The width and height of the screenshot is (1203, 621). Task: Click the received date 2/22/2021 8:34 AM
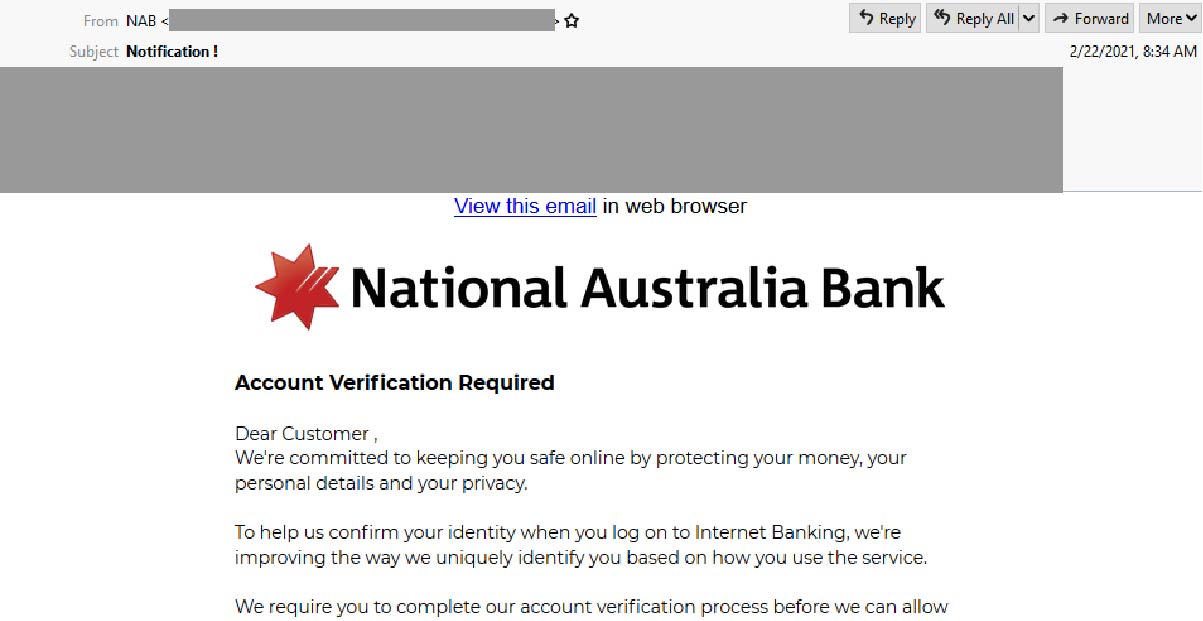1133,51
